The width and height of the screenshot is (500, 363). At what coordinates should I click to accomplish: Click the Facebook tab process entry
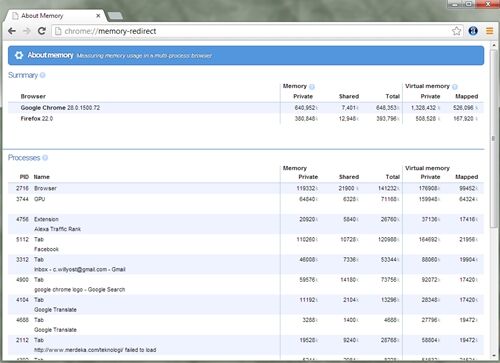coord(46,249)
